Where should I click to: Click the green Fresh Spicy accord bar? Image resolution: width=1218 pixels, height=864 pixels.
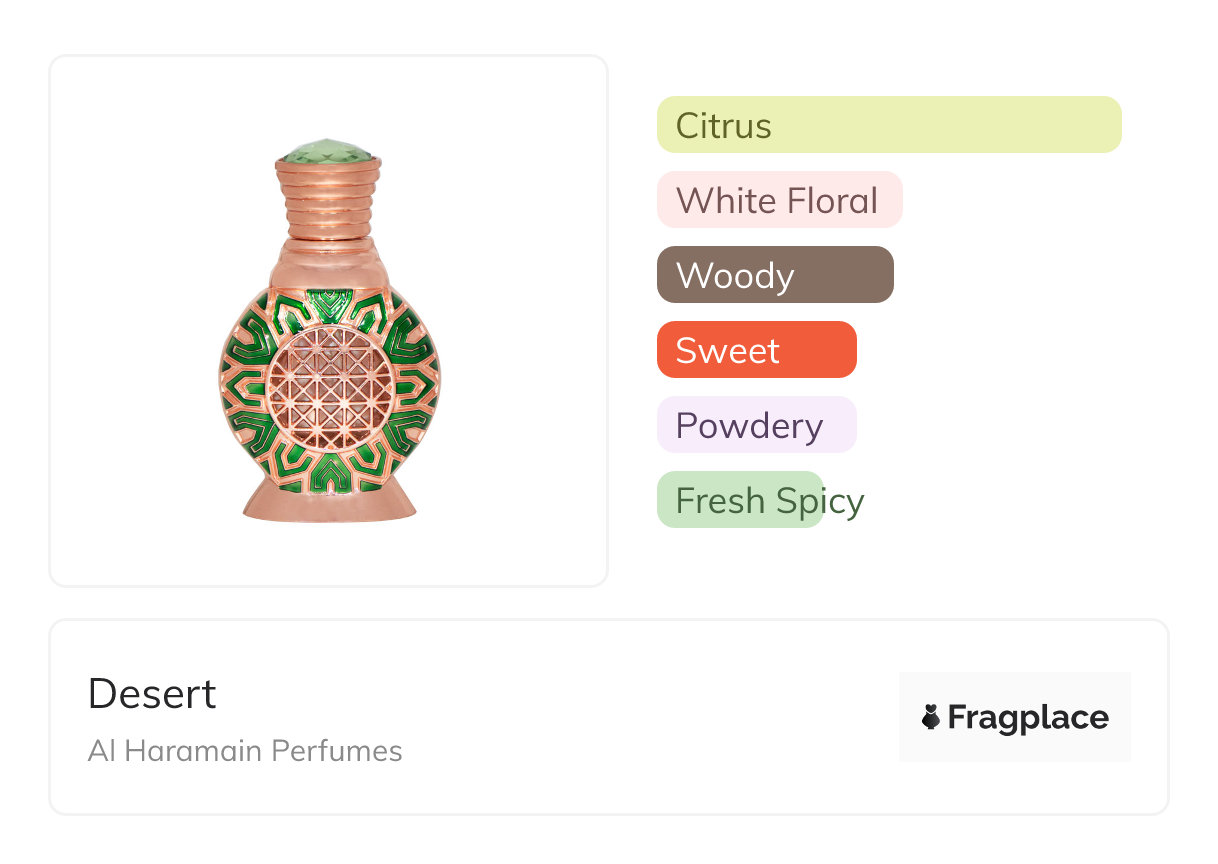click(739, 500)
